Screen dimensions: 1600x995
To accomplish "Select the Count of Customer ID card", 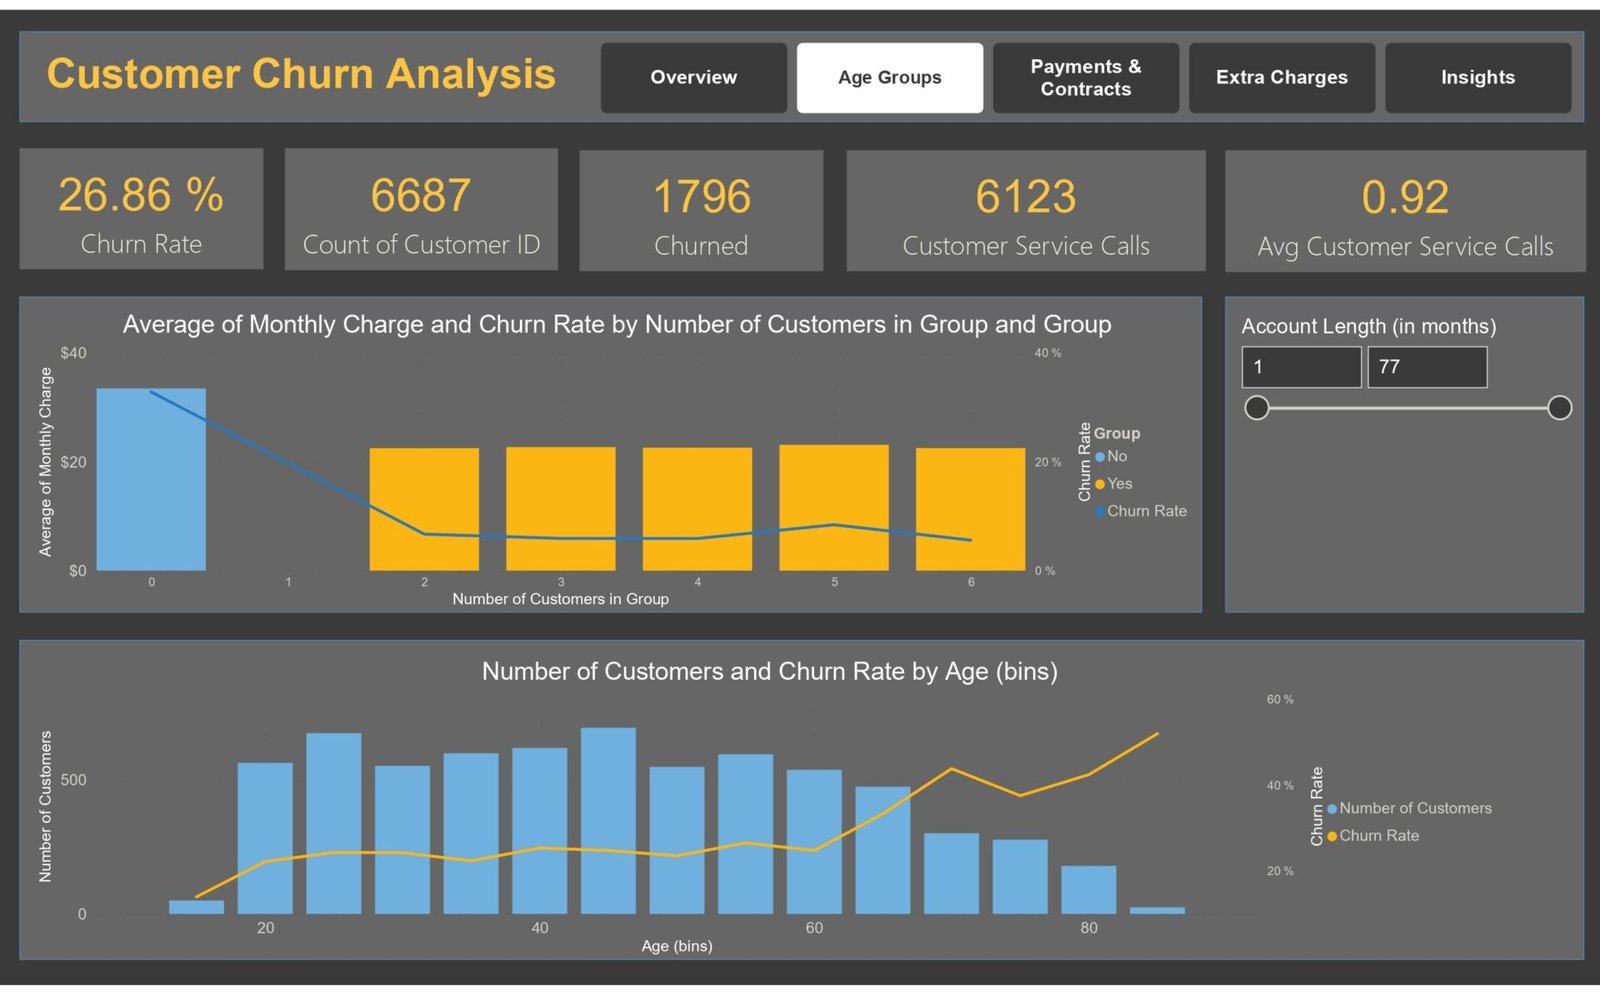I will point(421,210).
